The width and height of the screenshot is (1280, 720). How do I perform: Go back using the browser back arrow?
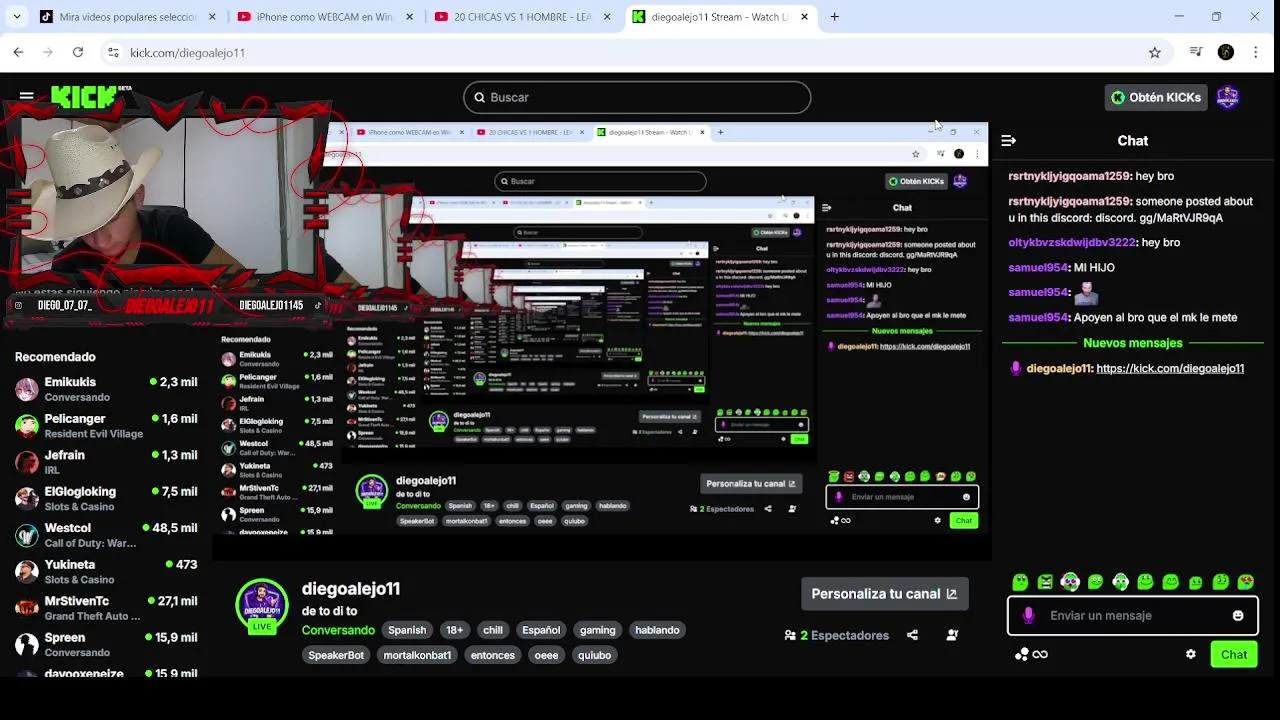tap(18, 52)
